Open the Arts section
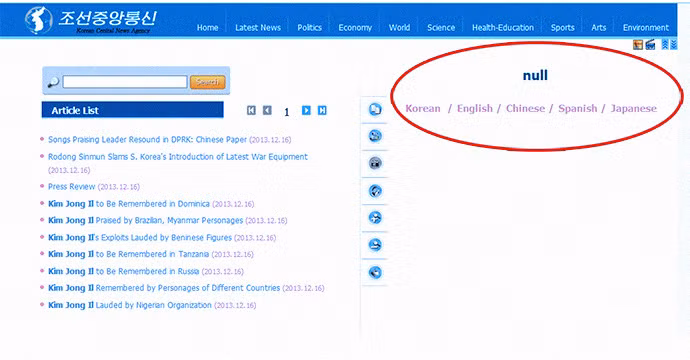690x360 pixels. coord(598,27)
